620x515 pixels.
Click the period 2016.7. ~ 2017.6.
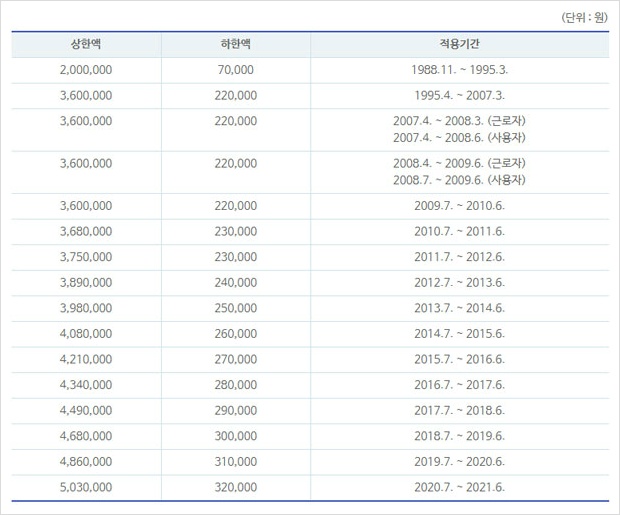click(x=459, y=385)
